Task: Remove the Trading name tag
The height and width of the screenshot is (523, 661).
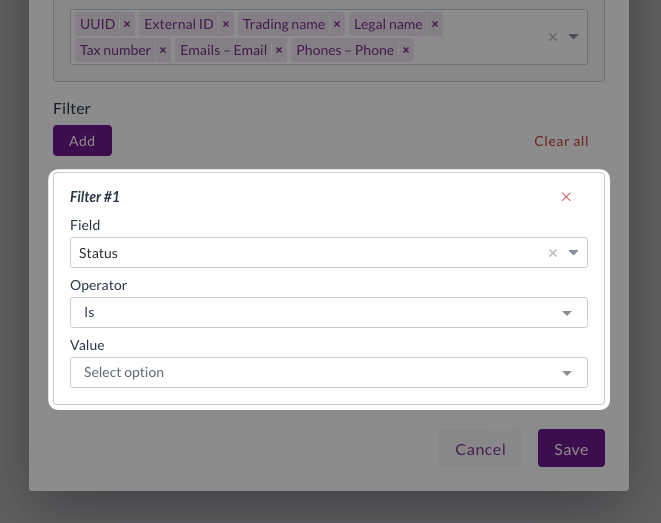Action: pos(337,24)
